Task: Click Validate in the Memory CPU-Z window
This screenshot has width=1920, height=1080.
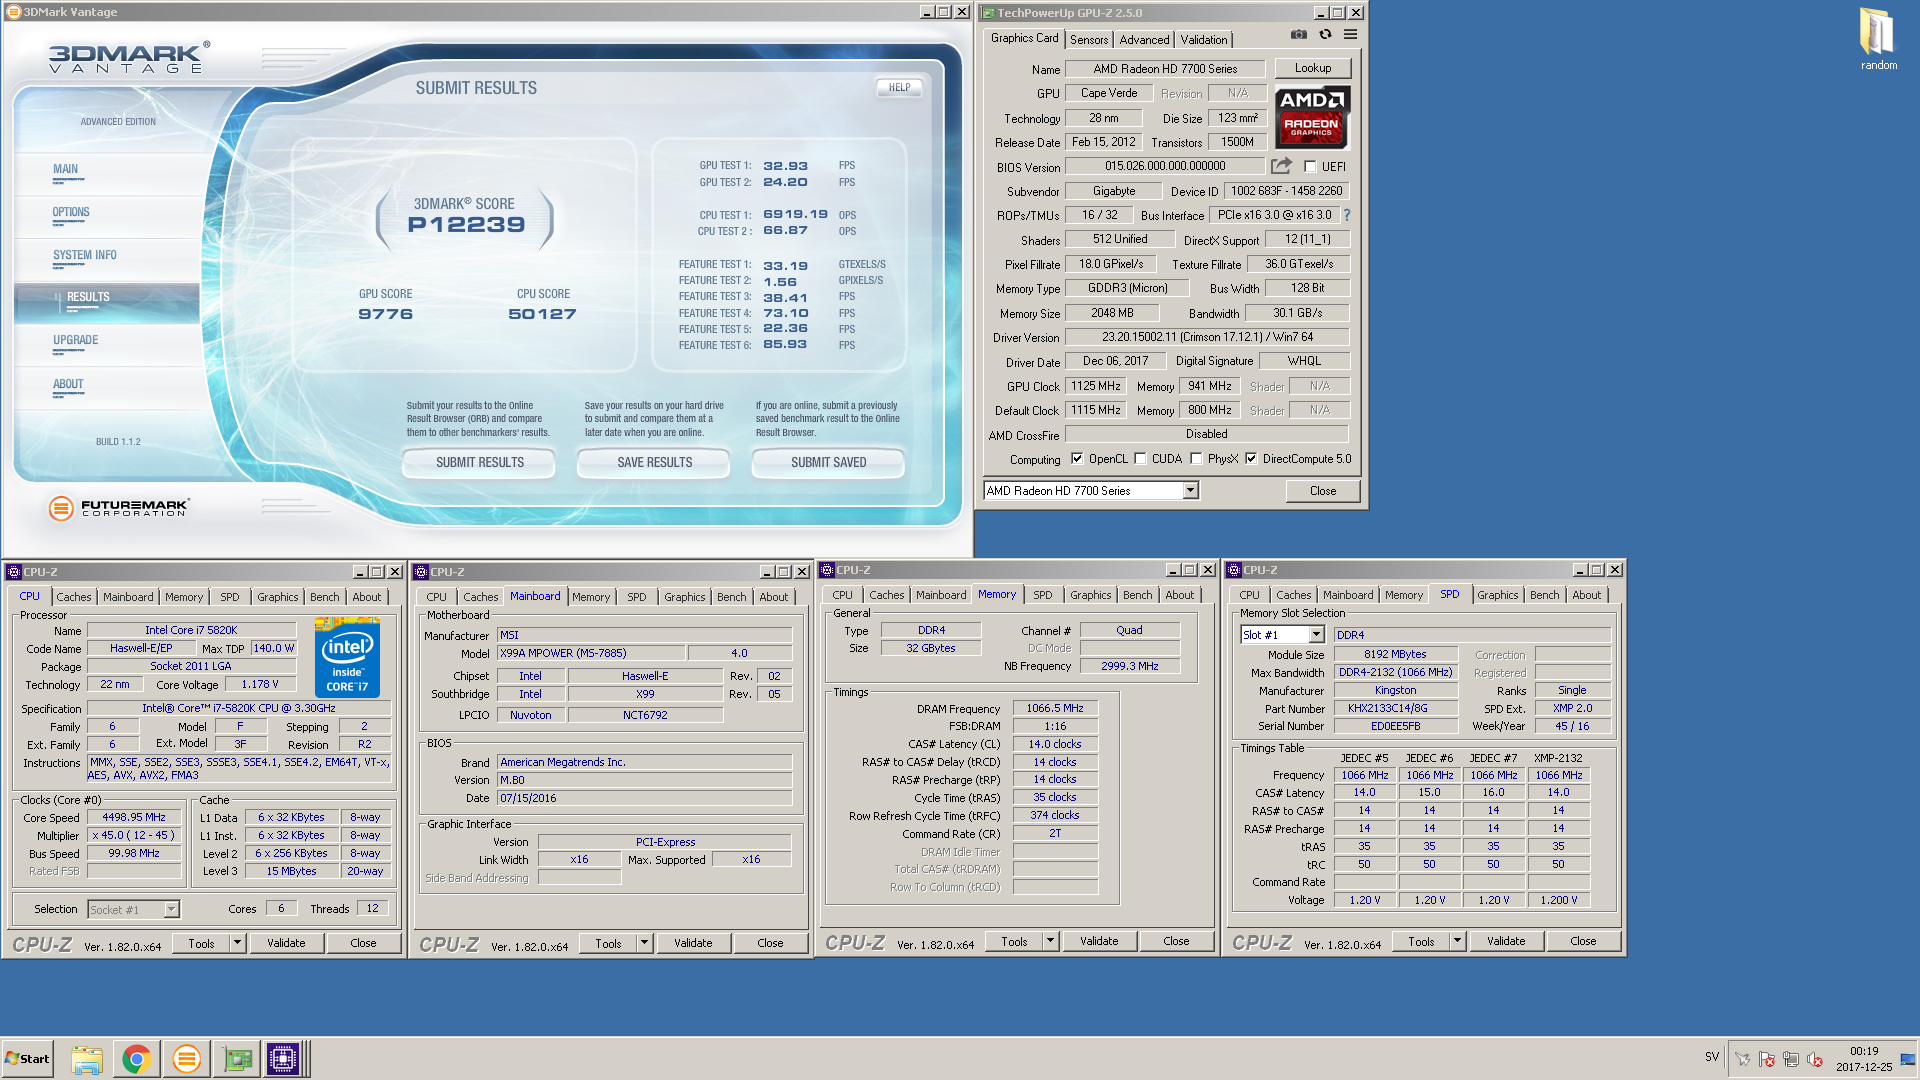Action: (1099, 941)
